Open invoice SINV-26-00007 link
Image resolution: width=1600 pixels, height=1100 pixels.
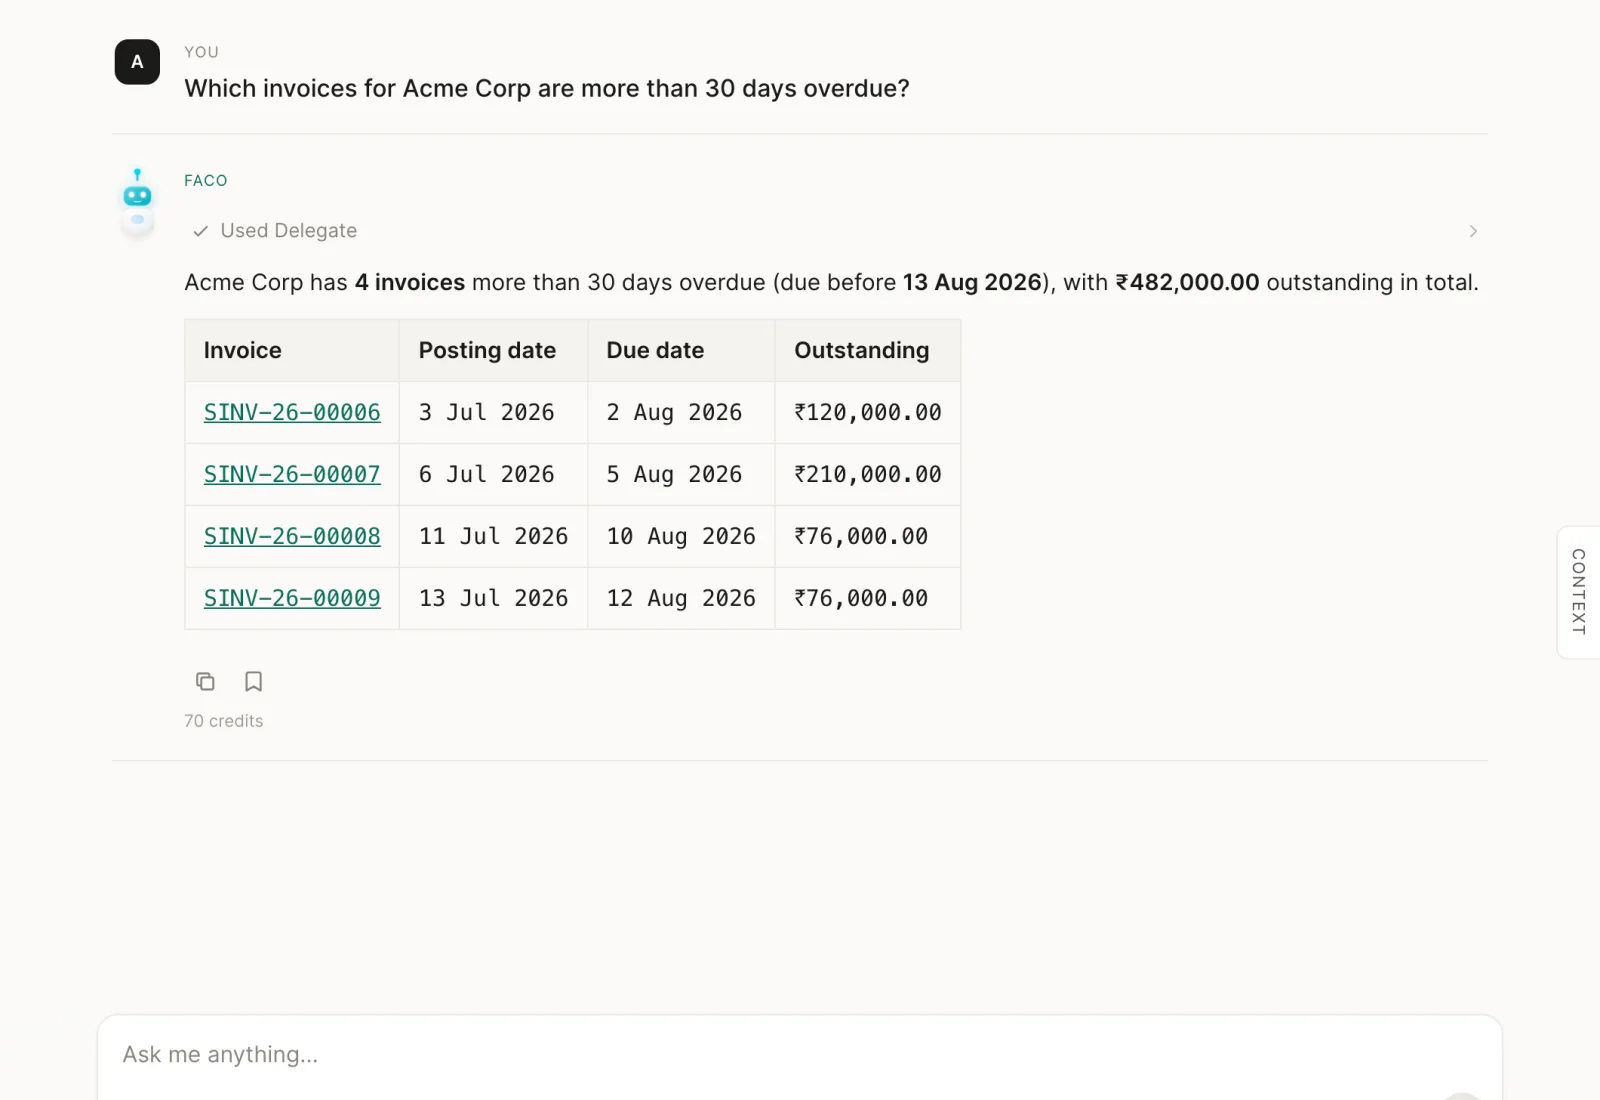tap(292, 474)
